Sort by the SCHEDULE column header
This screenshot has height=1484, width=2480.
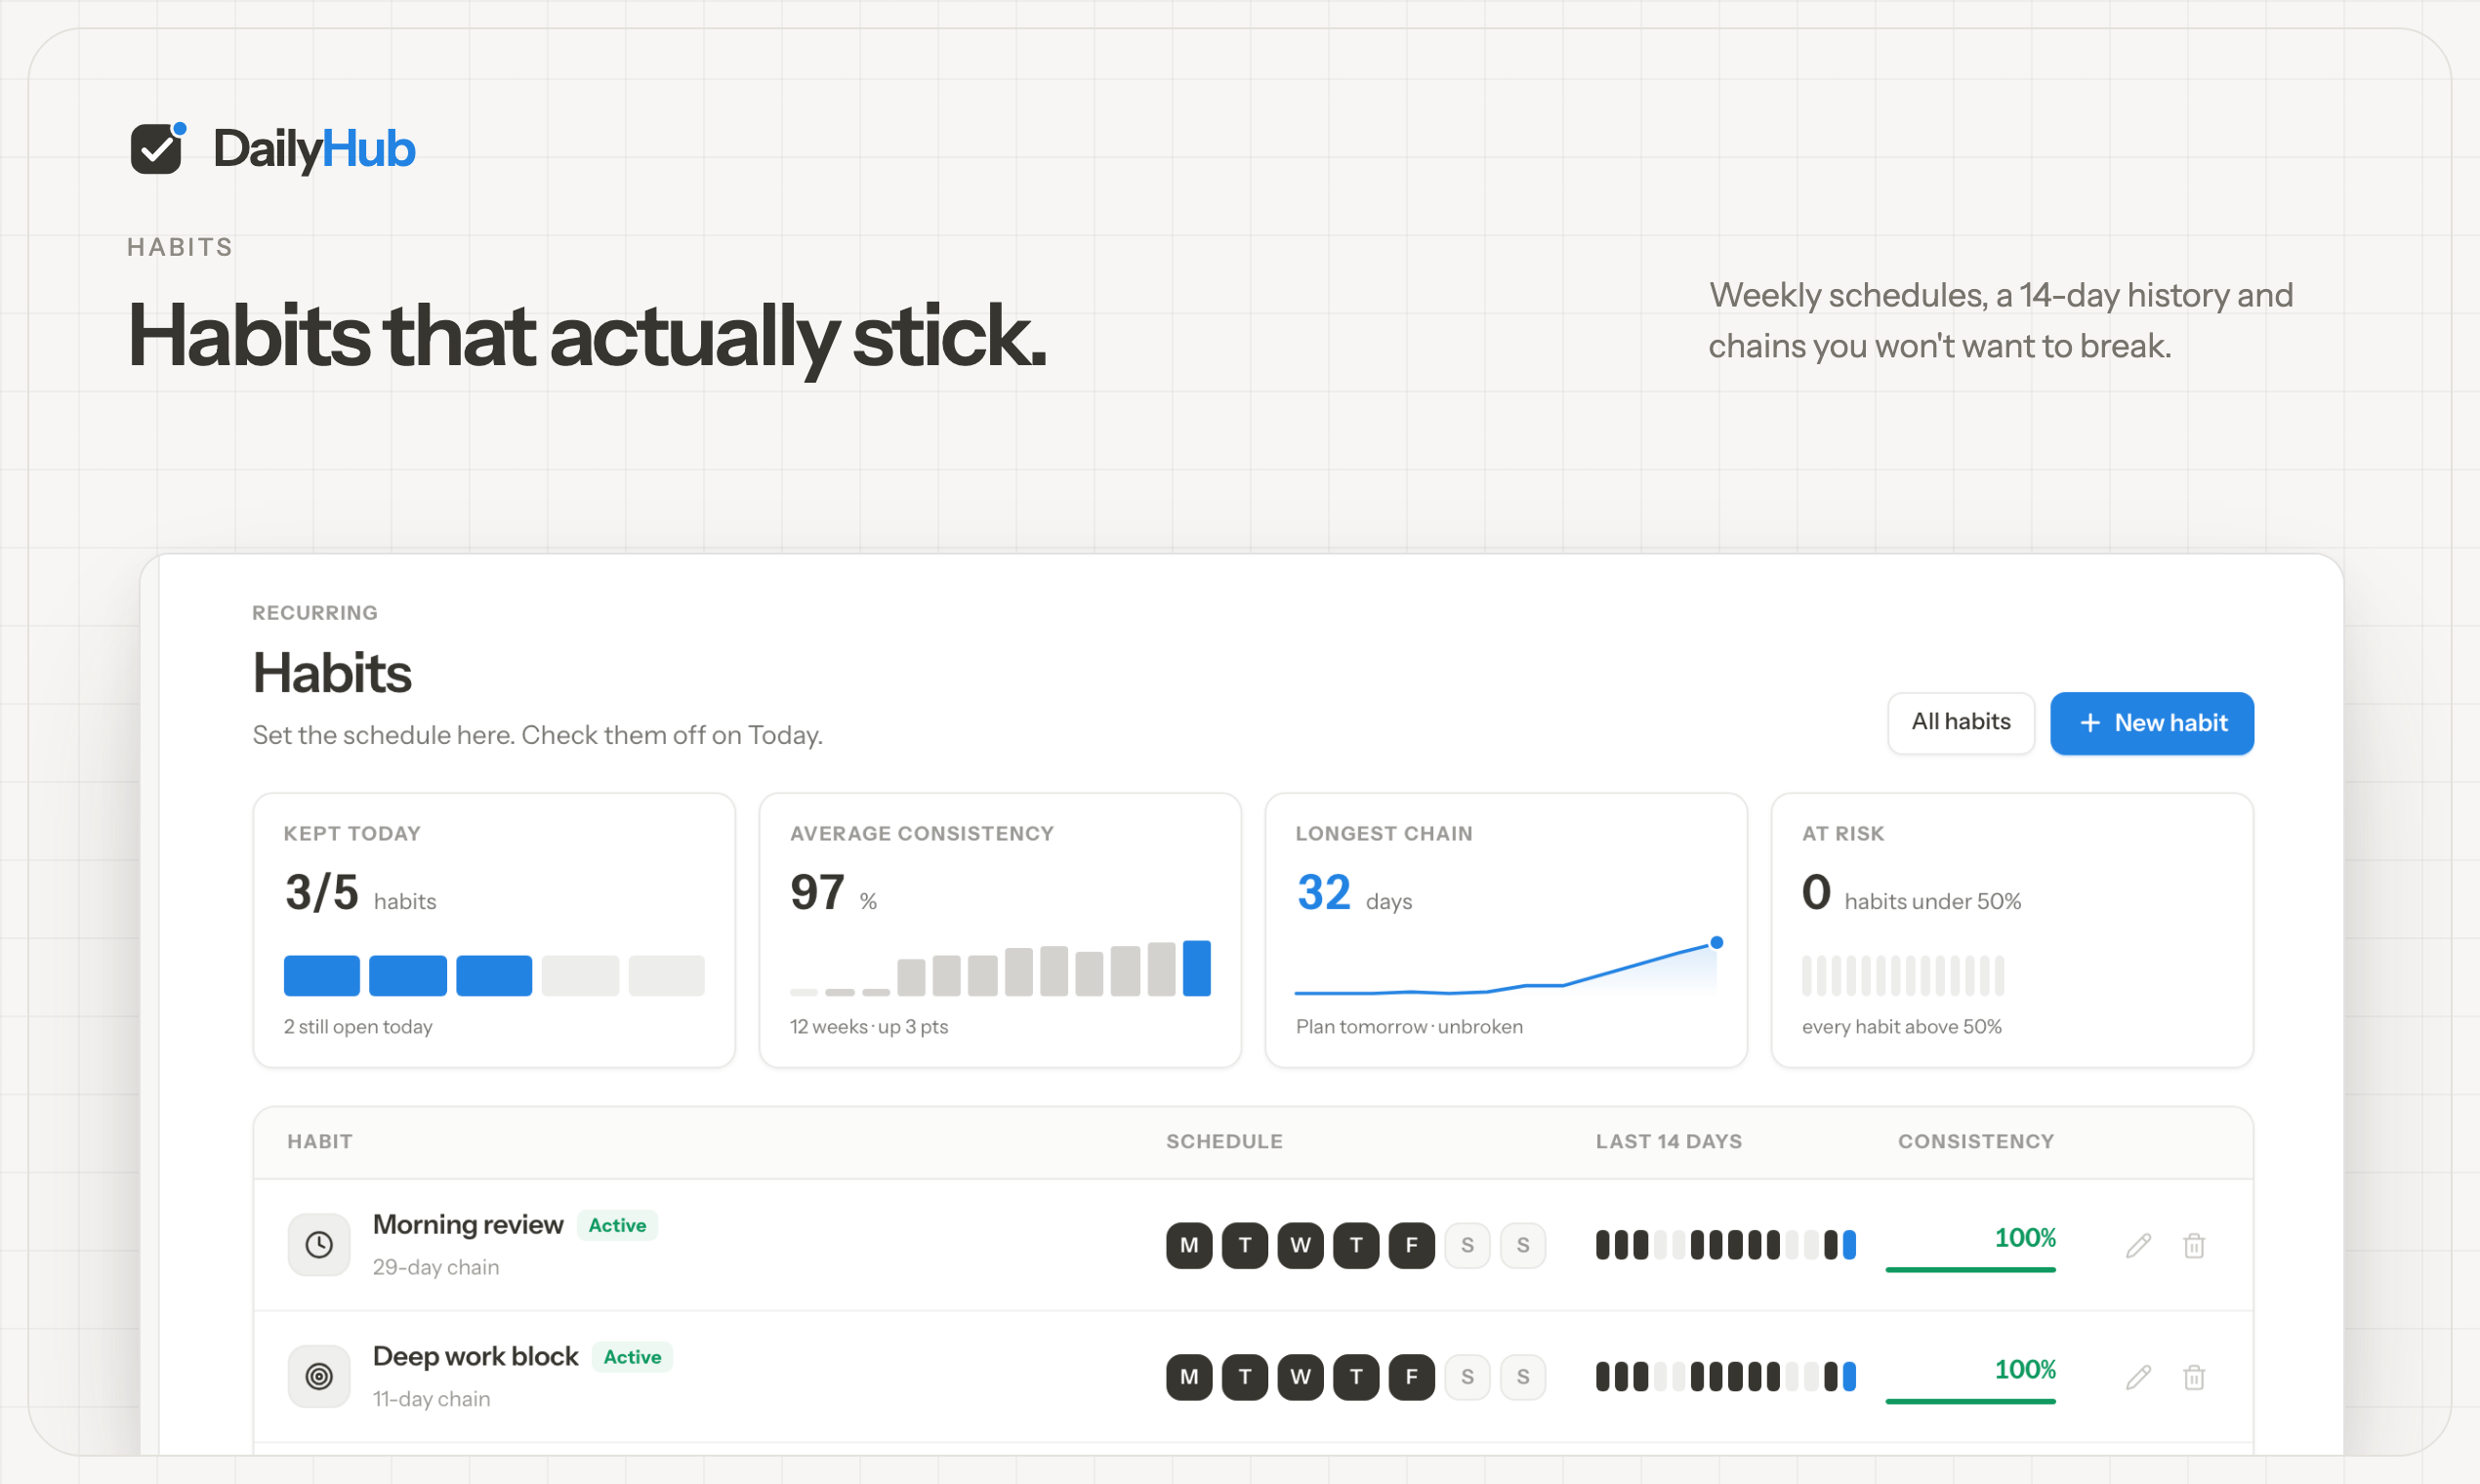(1224, 1141)
